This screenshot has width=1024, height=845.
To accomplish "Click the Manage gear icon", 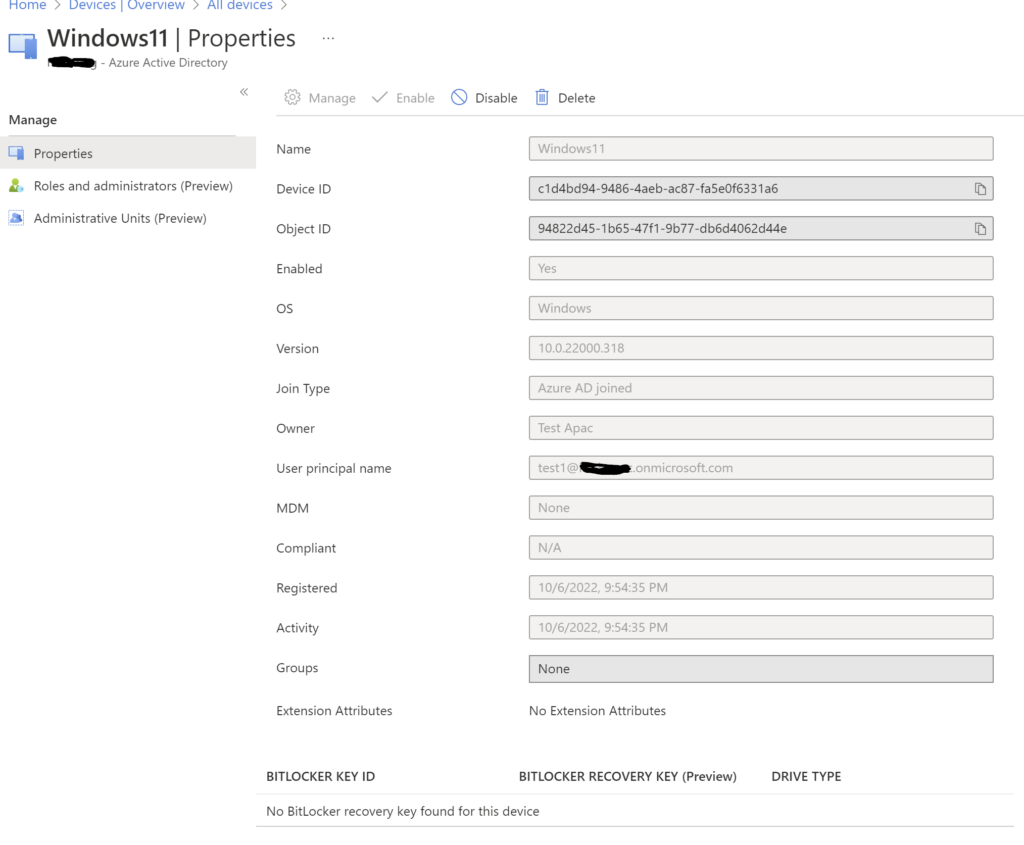I will (x=292, y=98).
